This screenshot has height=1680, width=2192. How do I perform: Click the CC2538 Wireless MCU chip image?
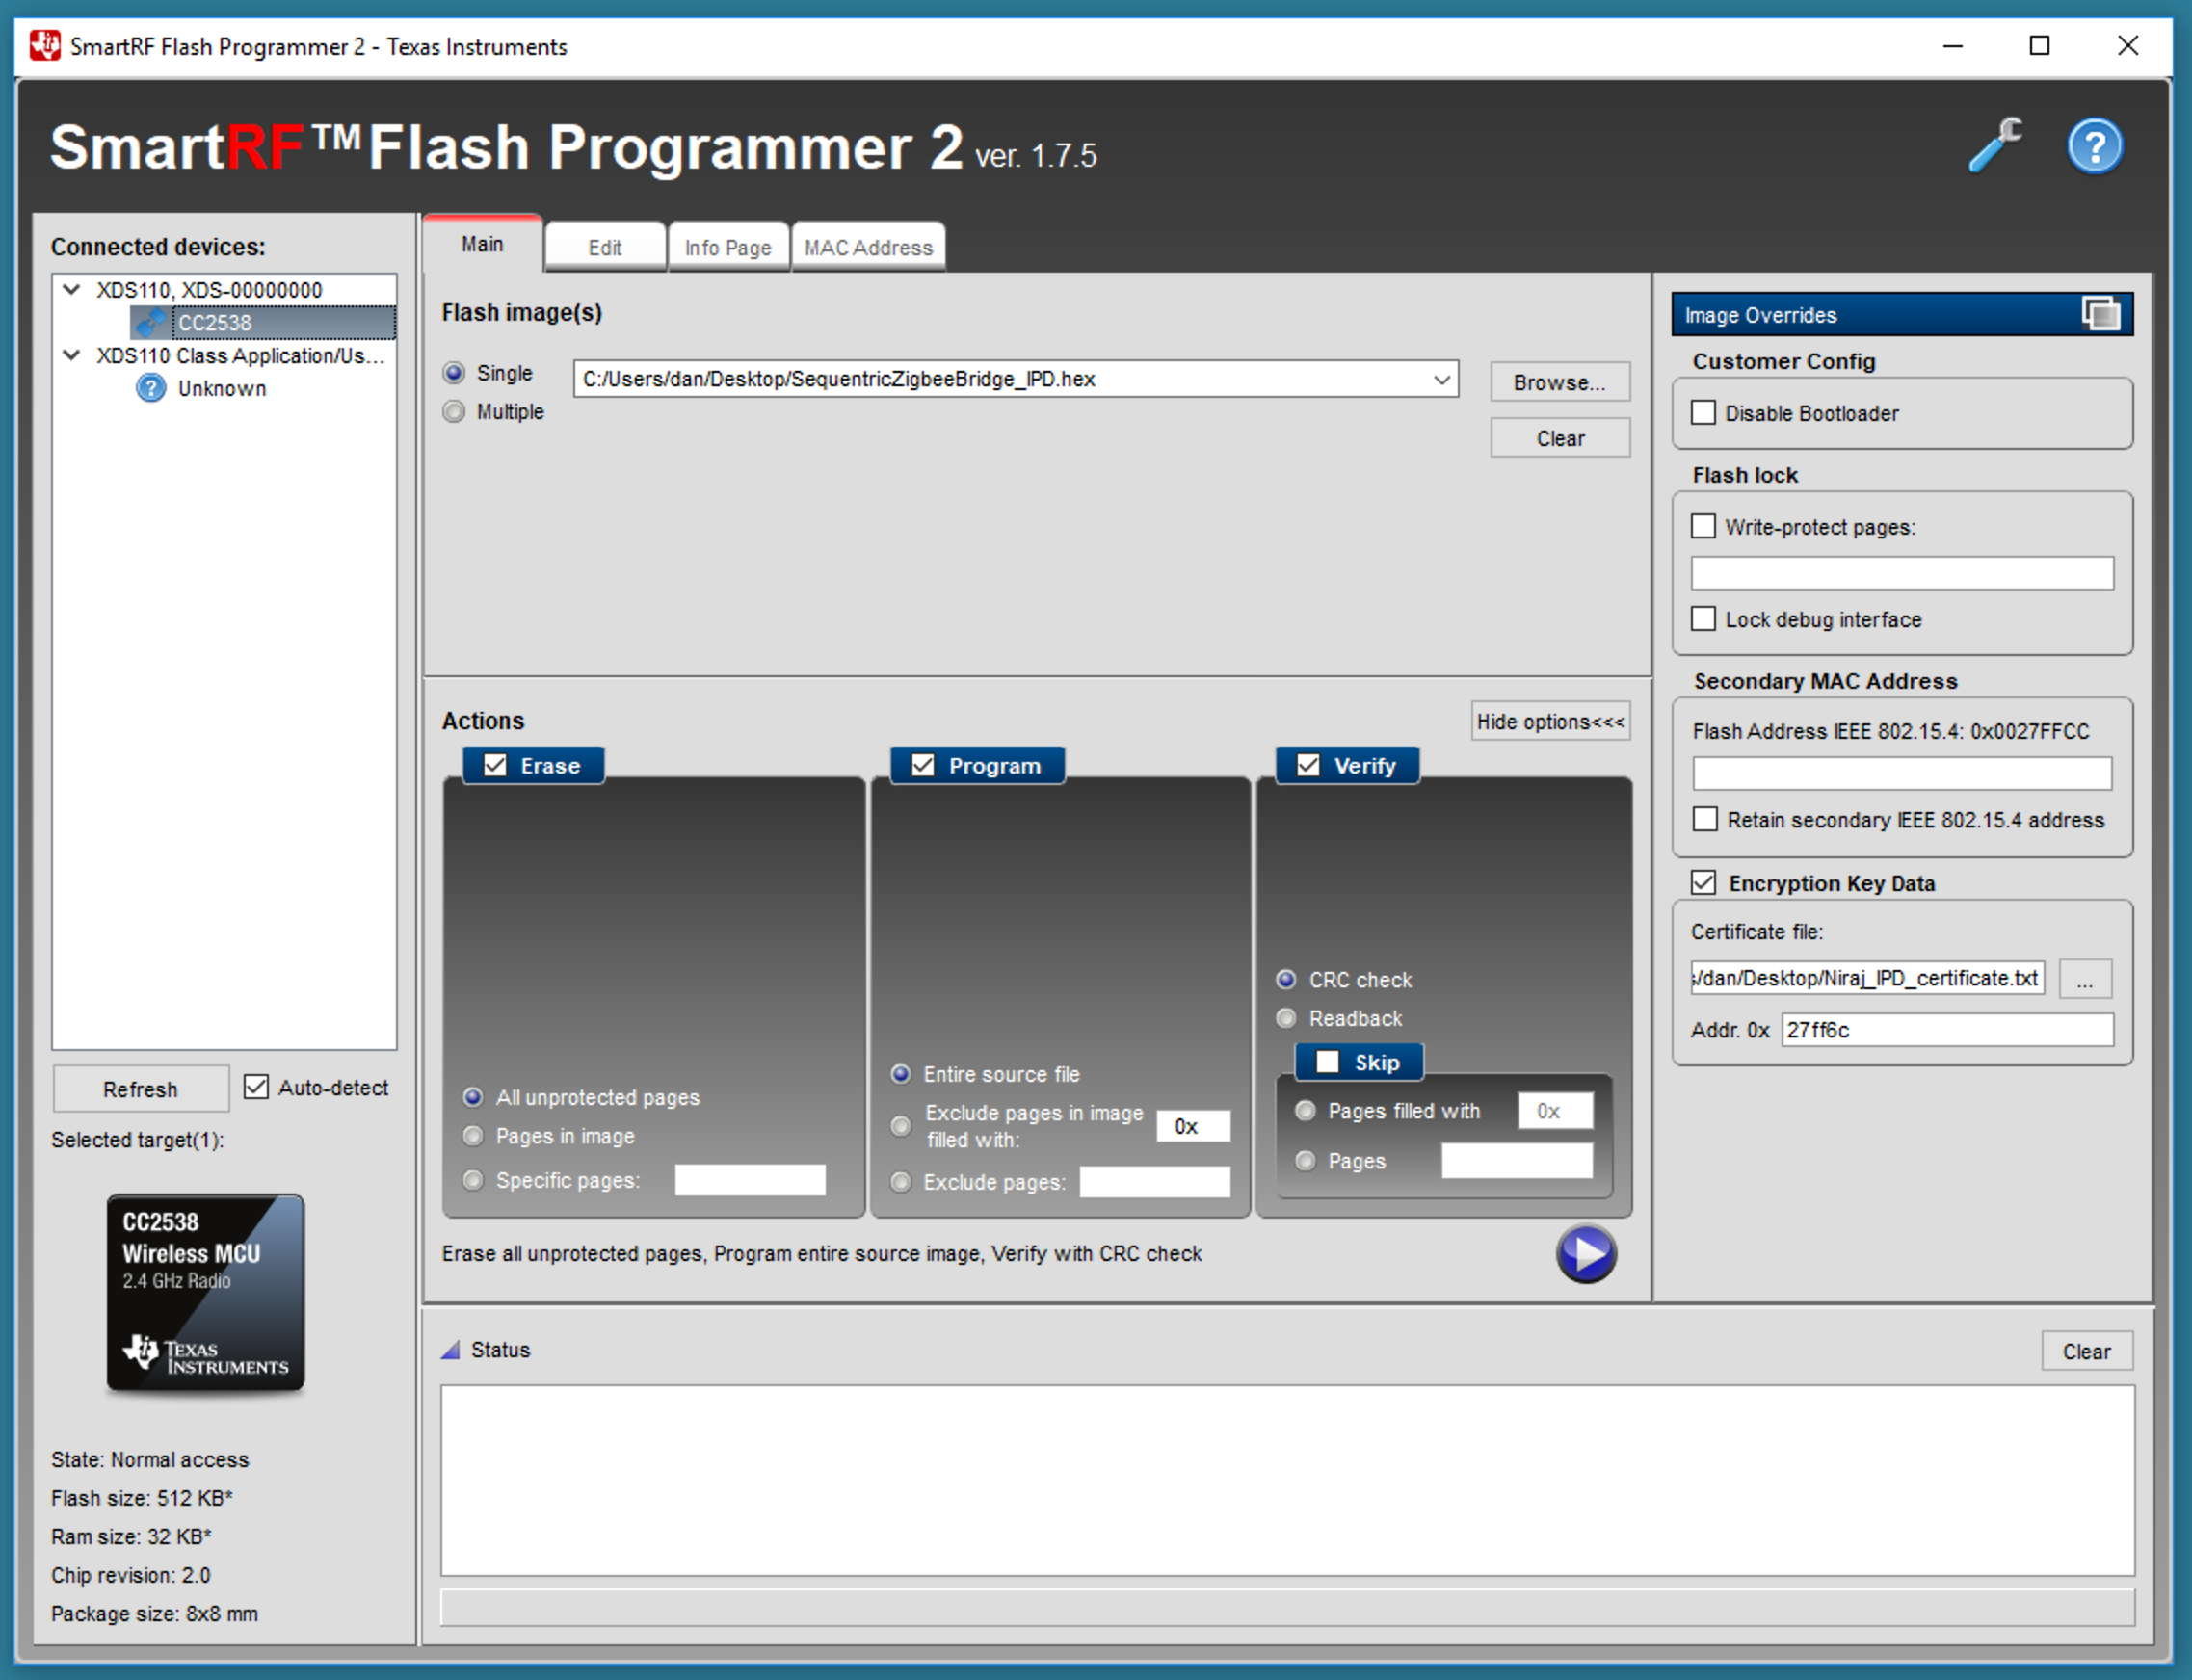click(x=205, y=1293)
